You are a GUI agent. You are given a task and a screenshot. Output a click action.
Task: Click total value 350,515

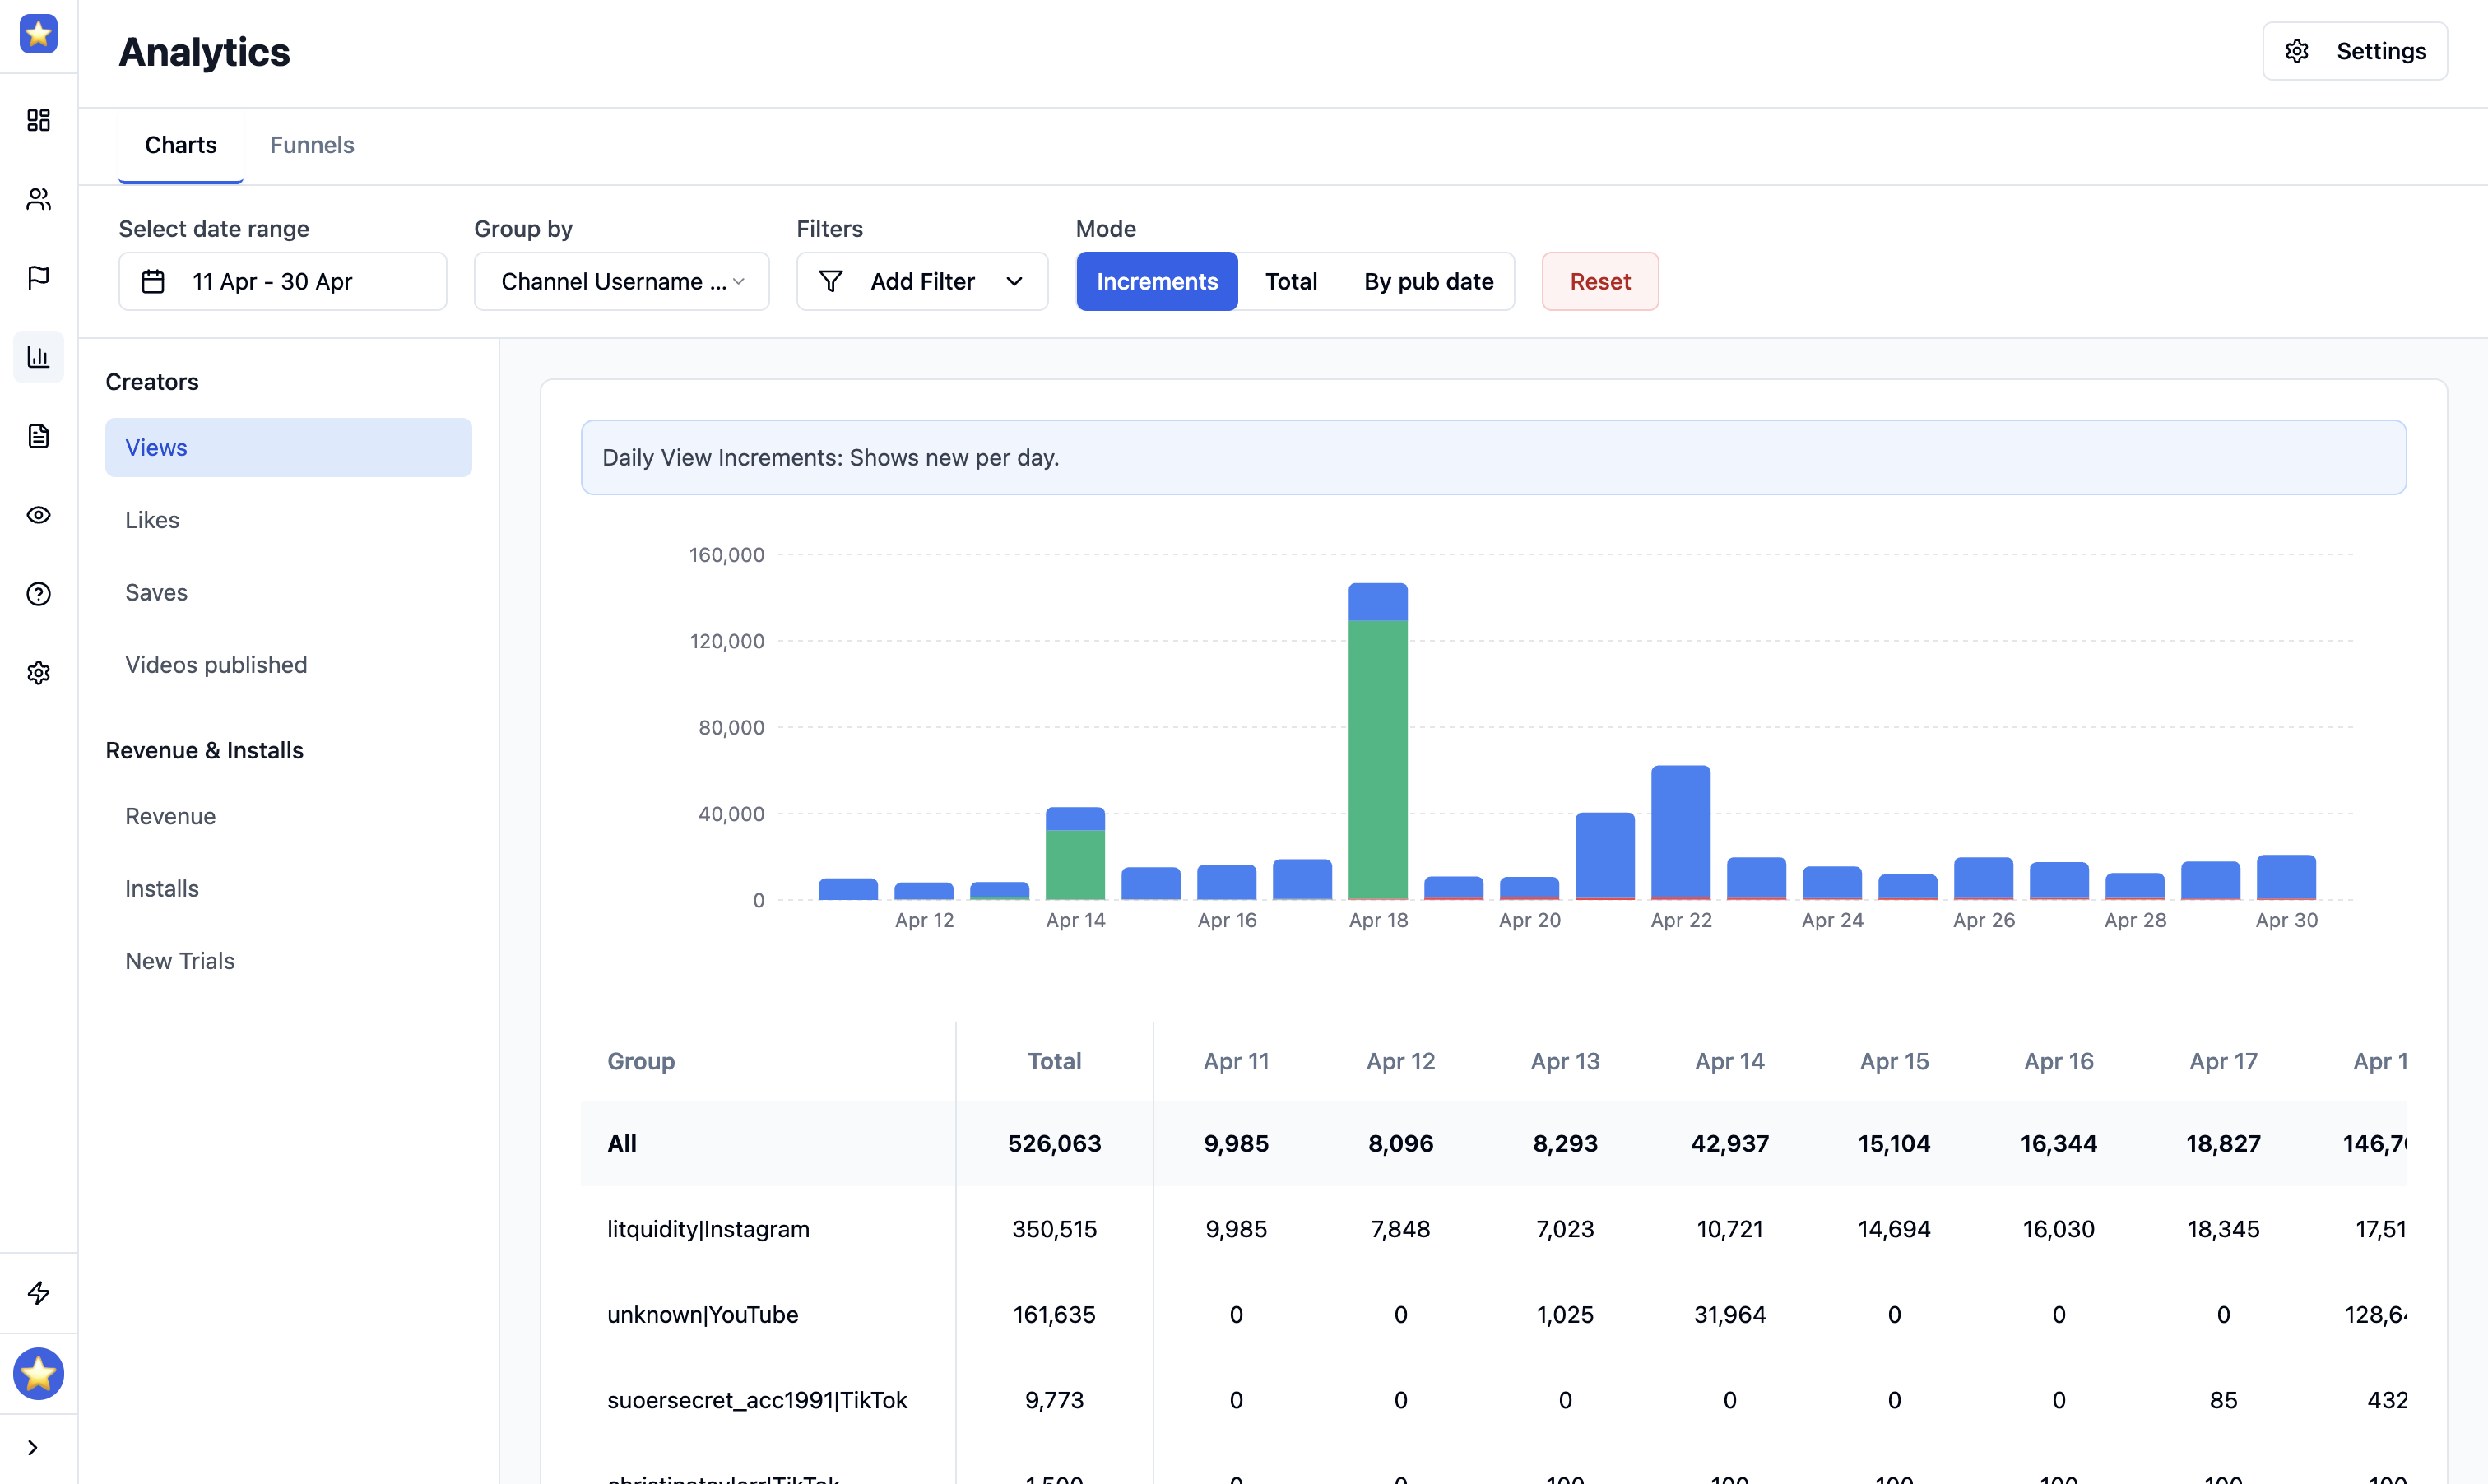1054,1229
